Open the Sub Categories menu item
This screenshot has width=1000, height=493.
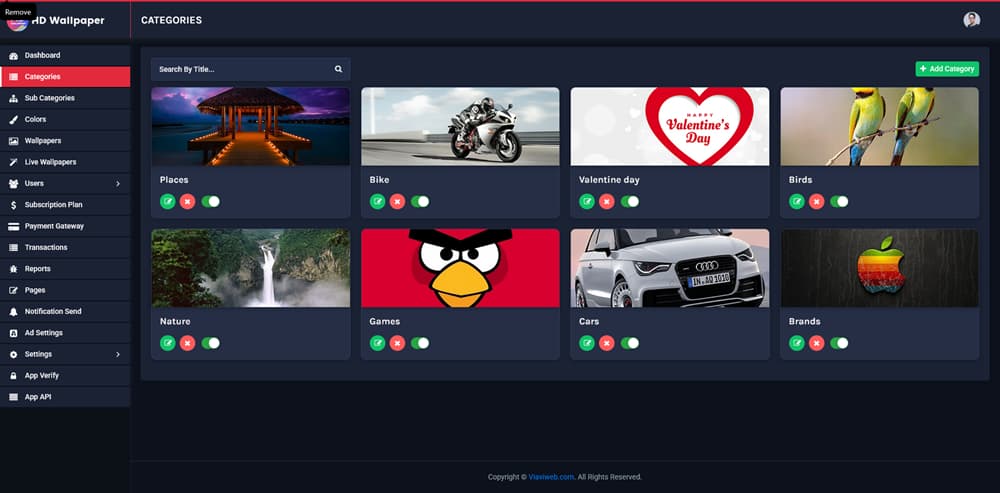pos(65,98)
